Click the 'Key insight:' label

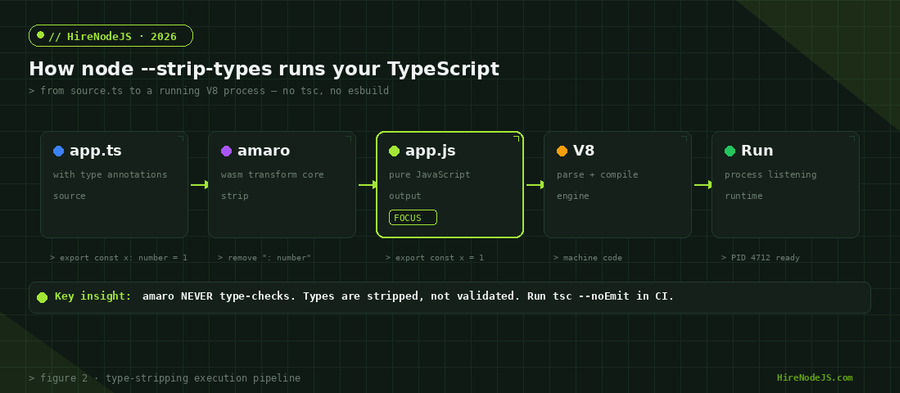pyautogui.click(x=93, y=297)
